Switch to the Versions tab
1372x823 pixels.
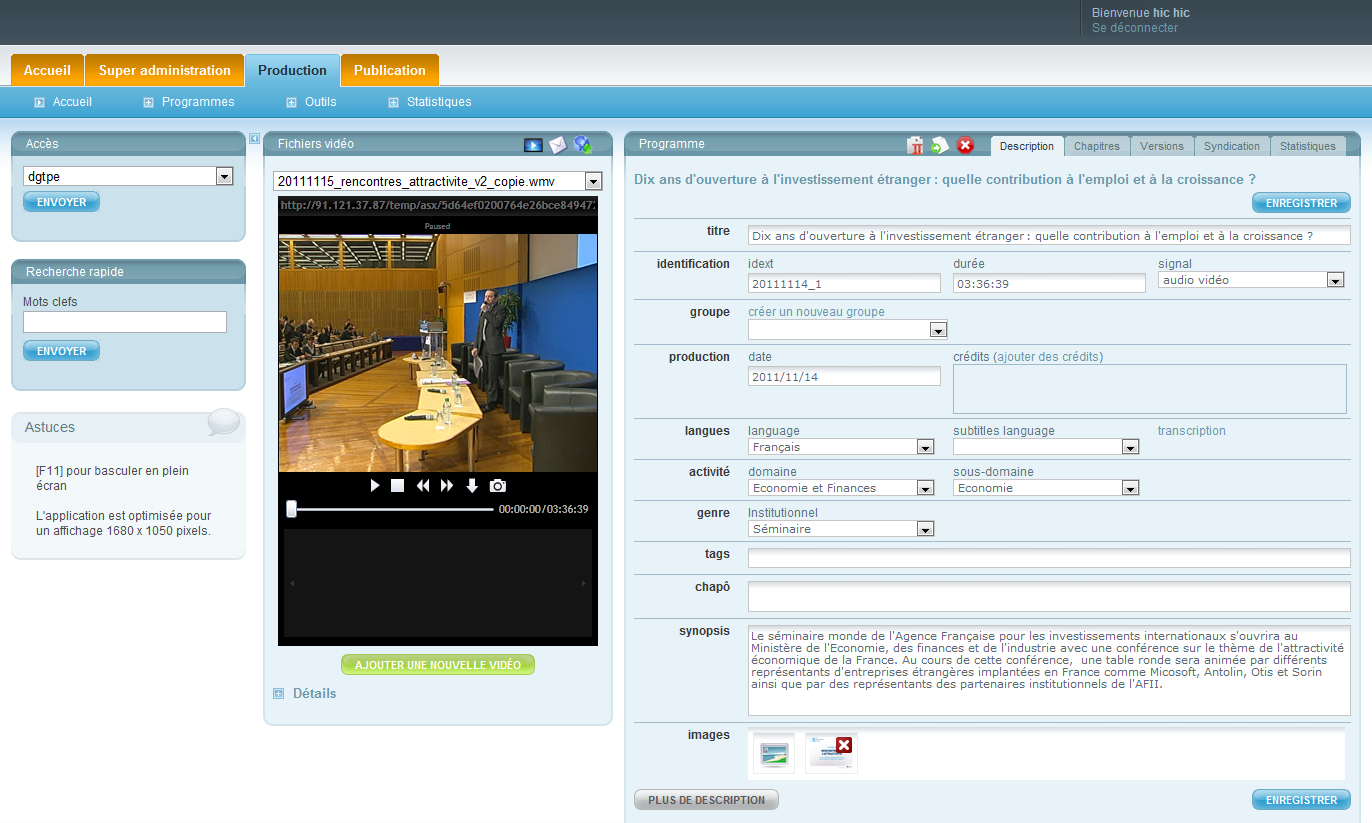1162,146
